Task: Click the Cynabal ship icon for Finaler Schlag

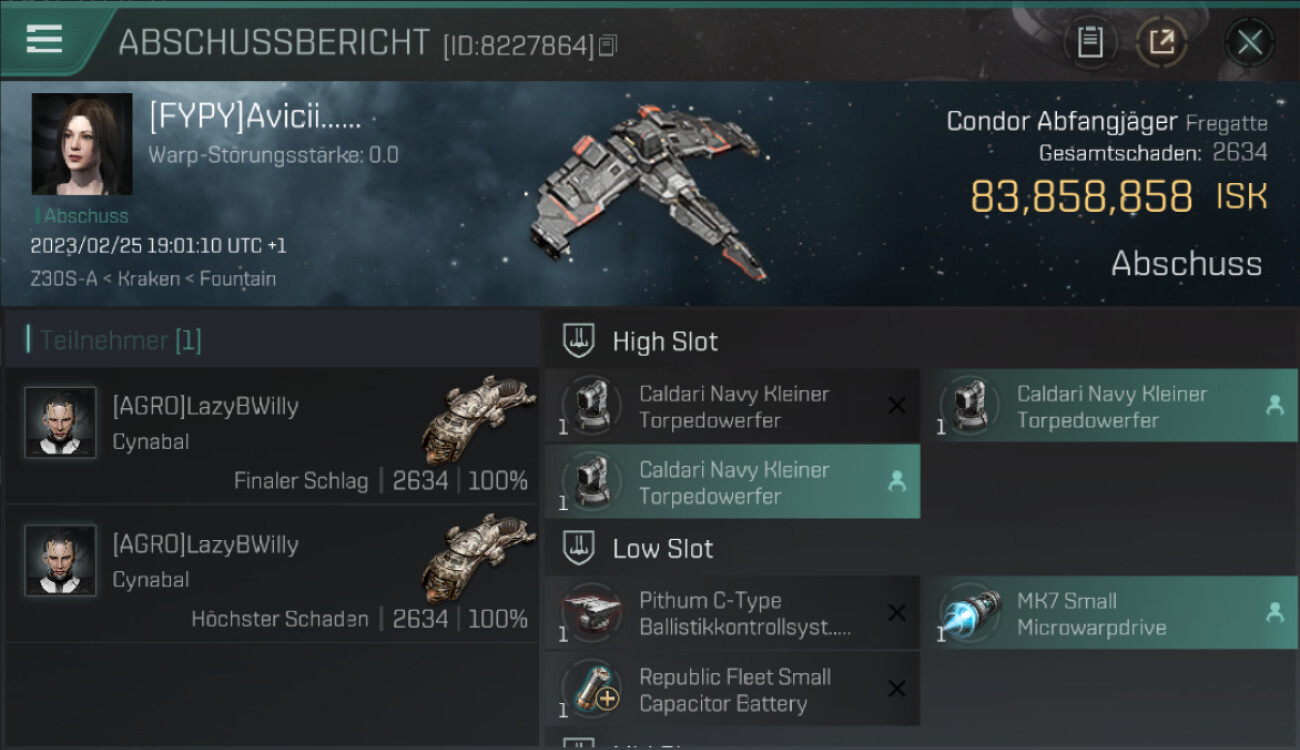Action: (x=479, y=421)
